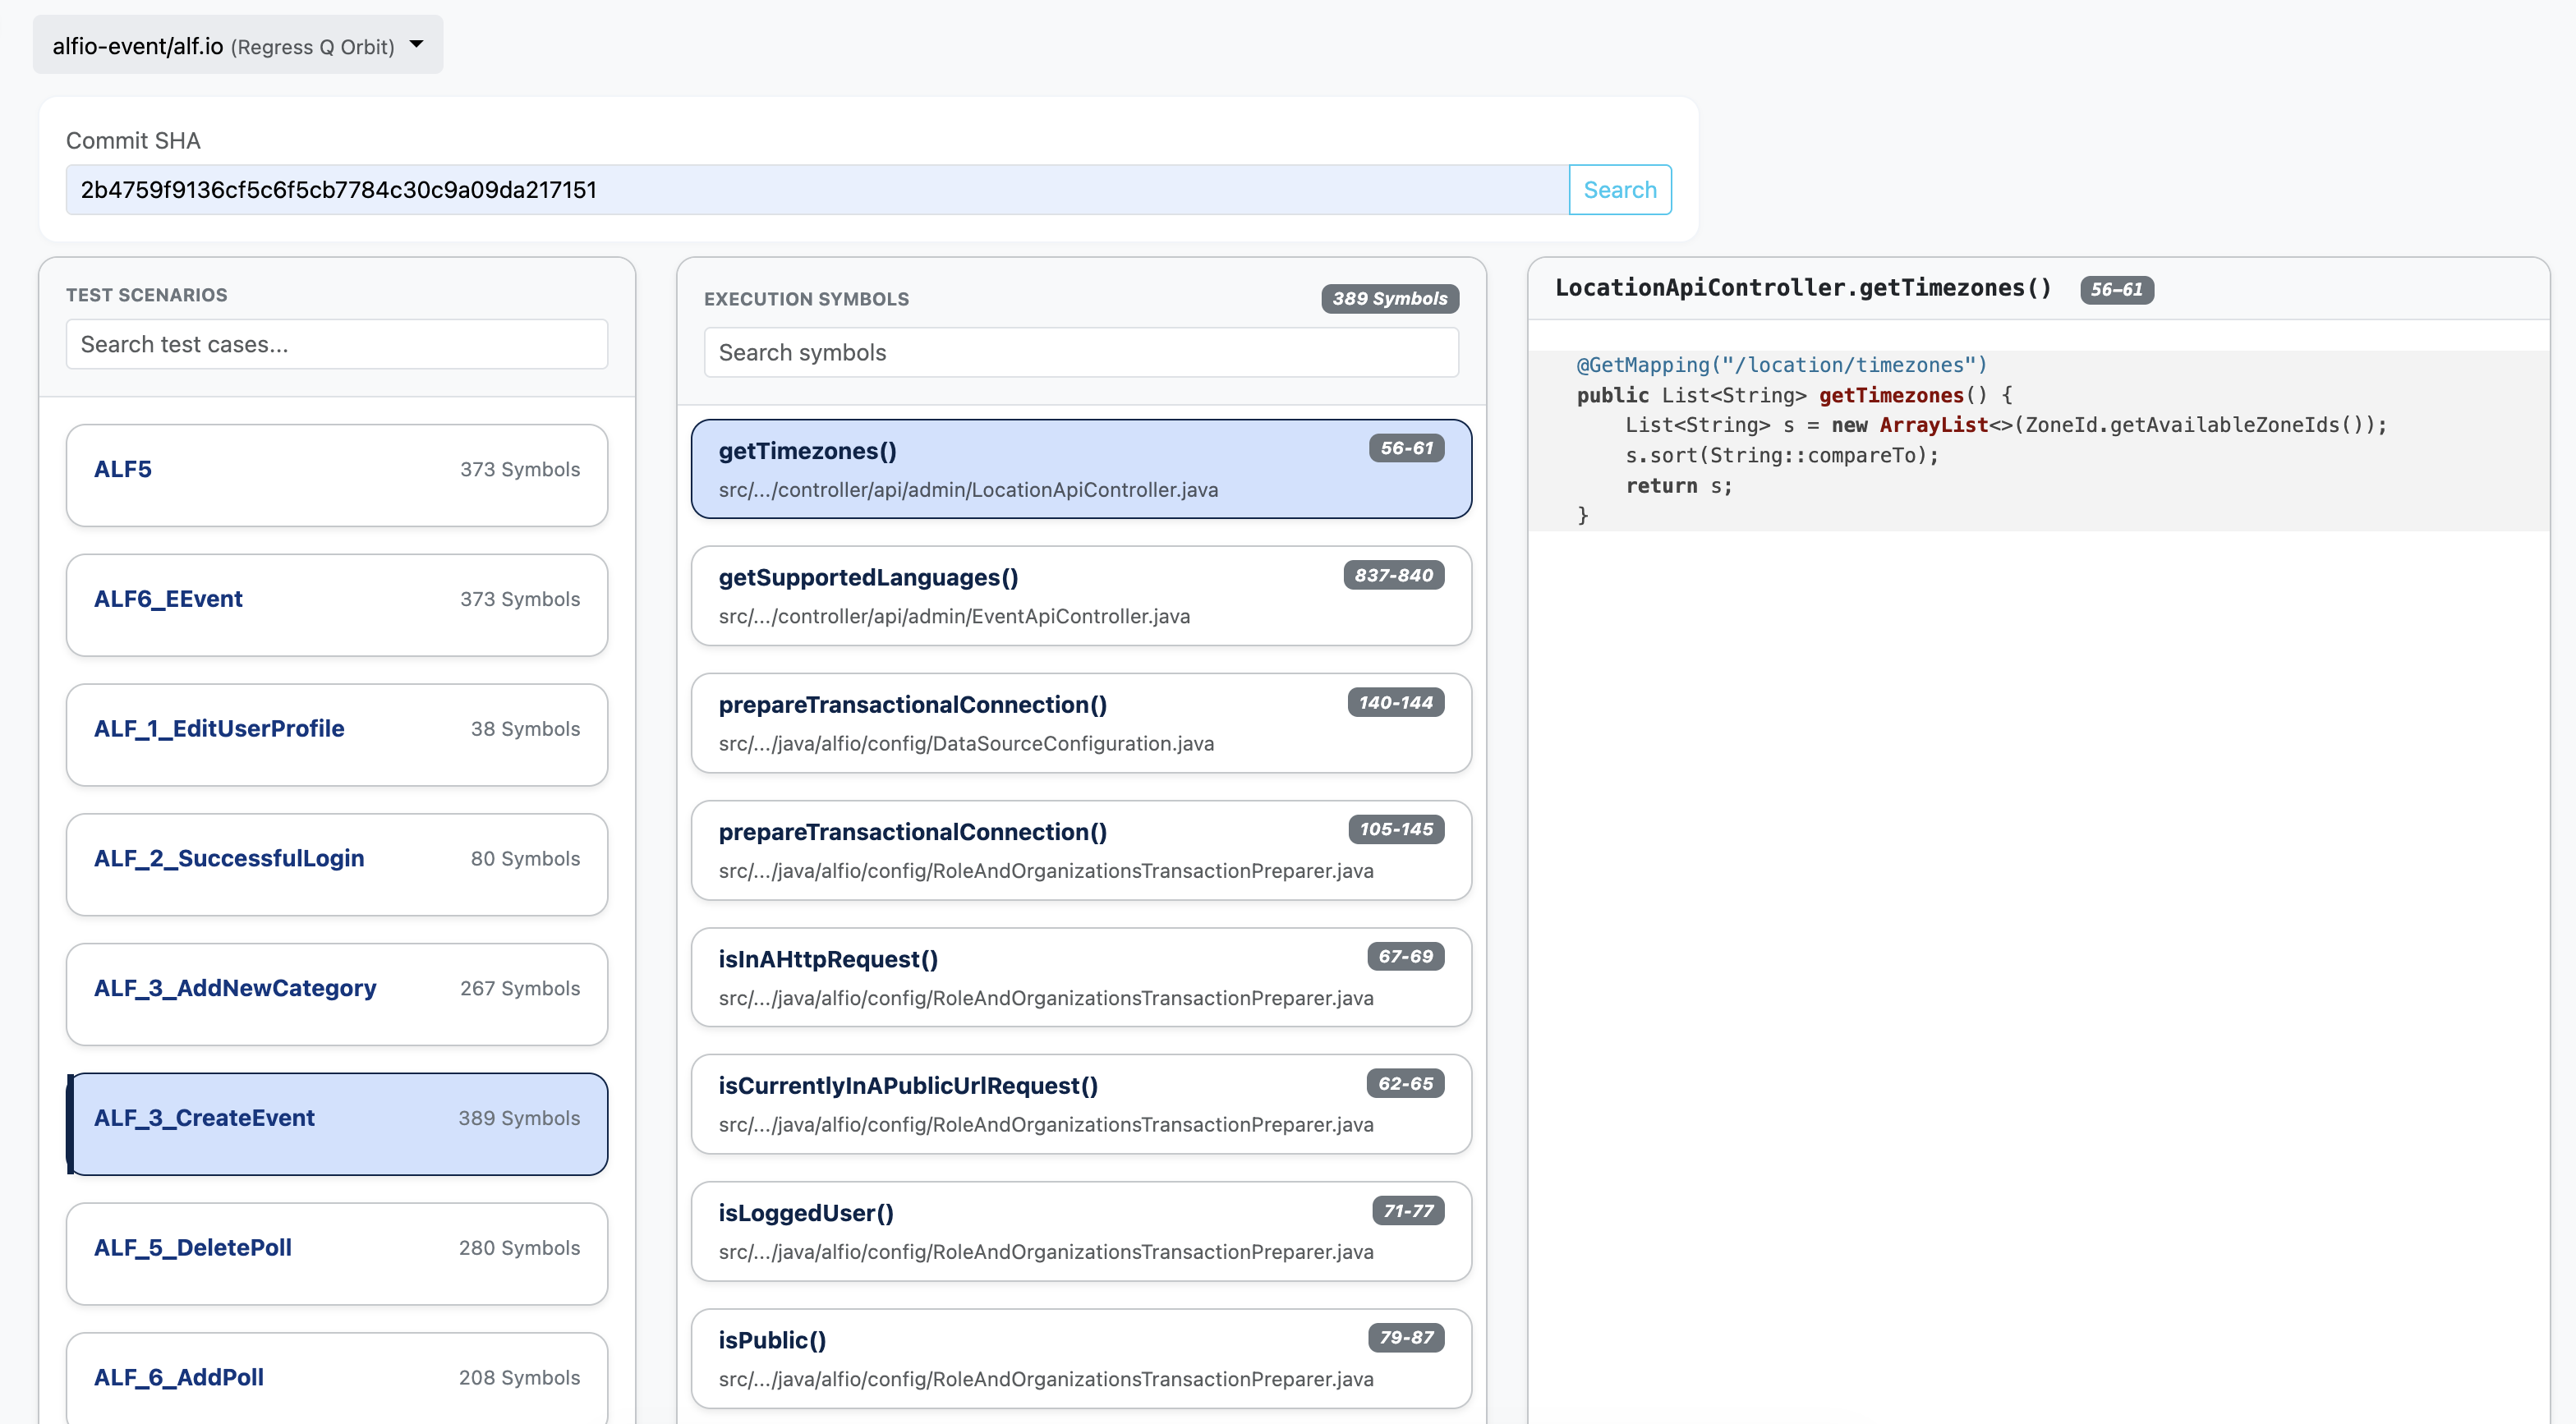Click the Commit SHA input field
The image size is (2576, 1424).
click(817, 190)
